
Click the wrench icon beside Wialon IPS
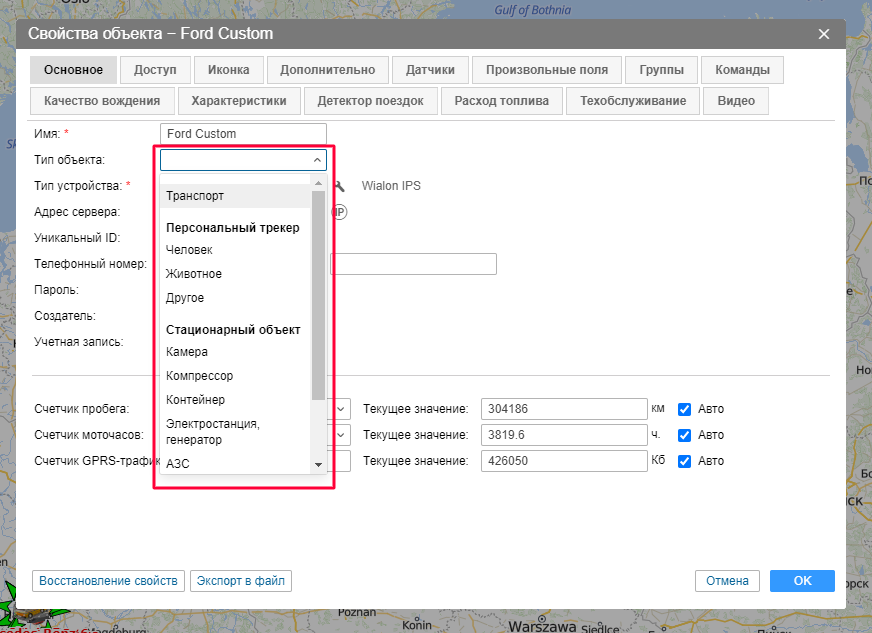tap(340, 186)
